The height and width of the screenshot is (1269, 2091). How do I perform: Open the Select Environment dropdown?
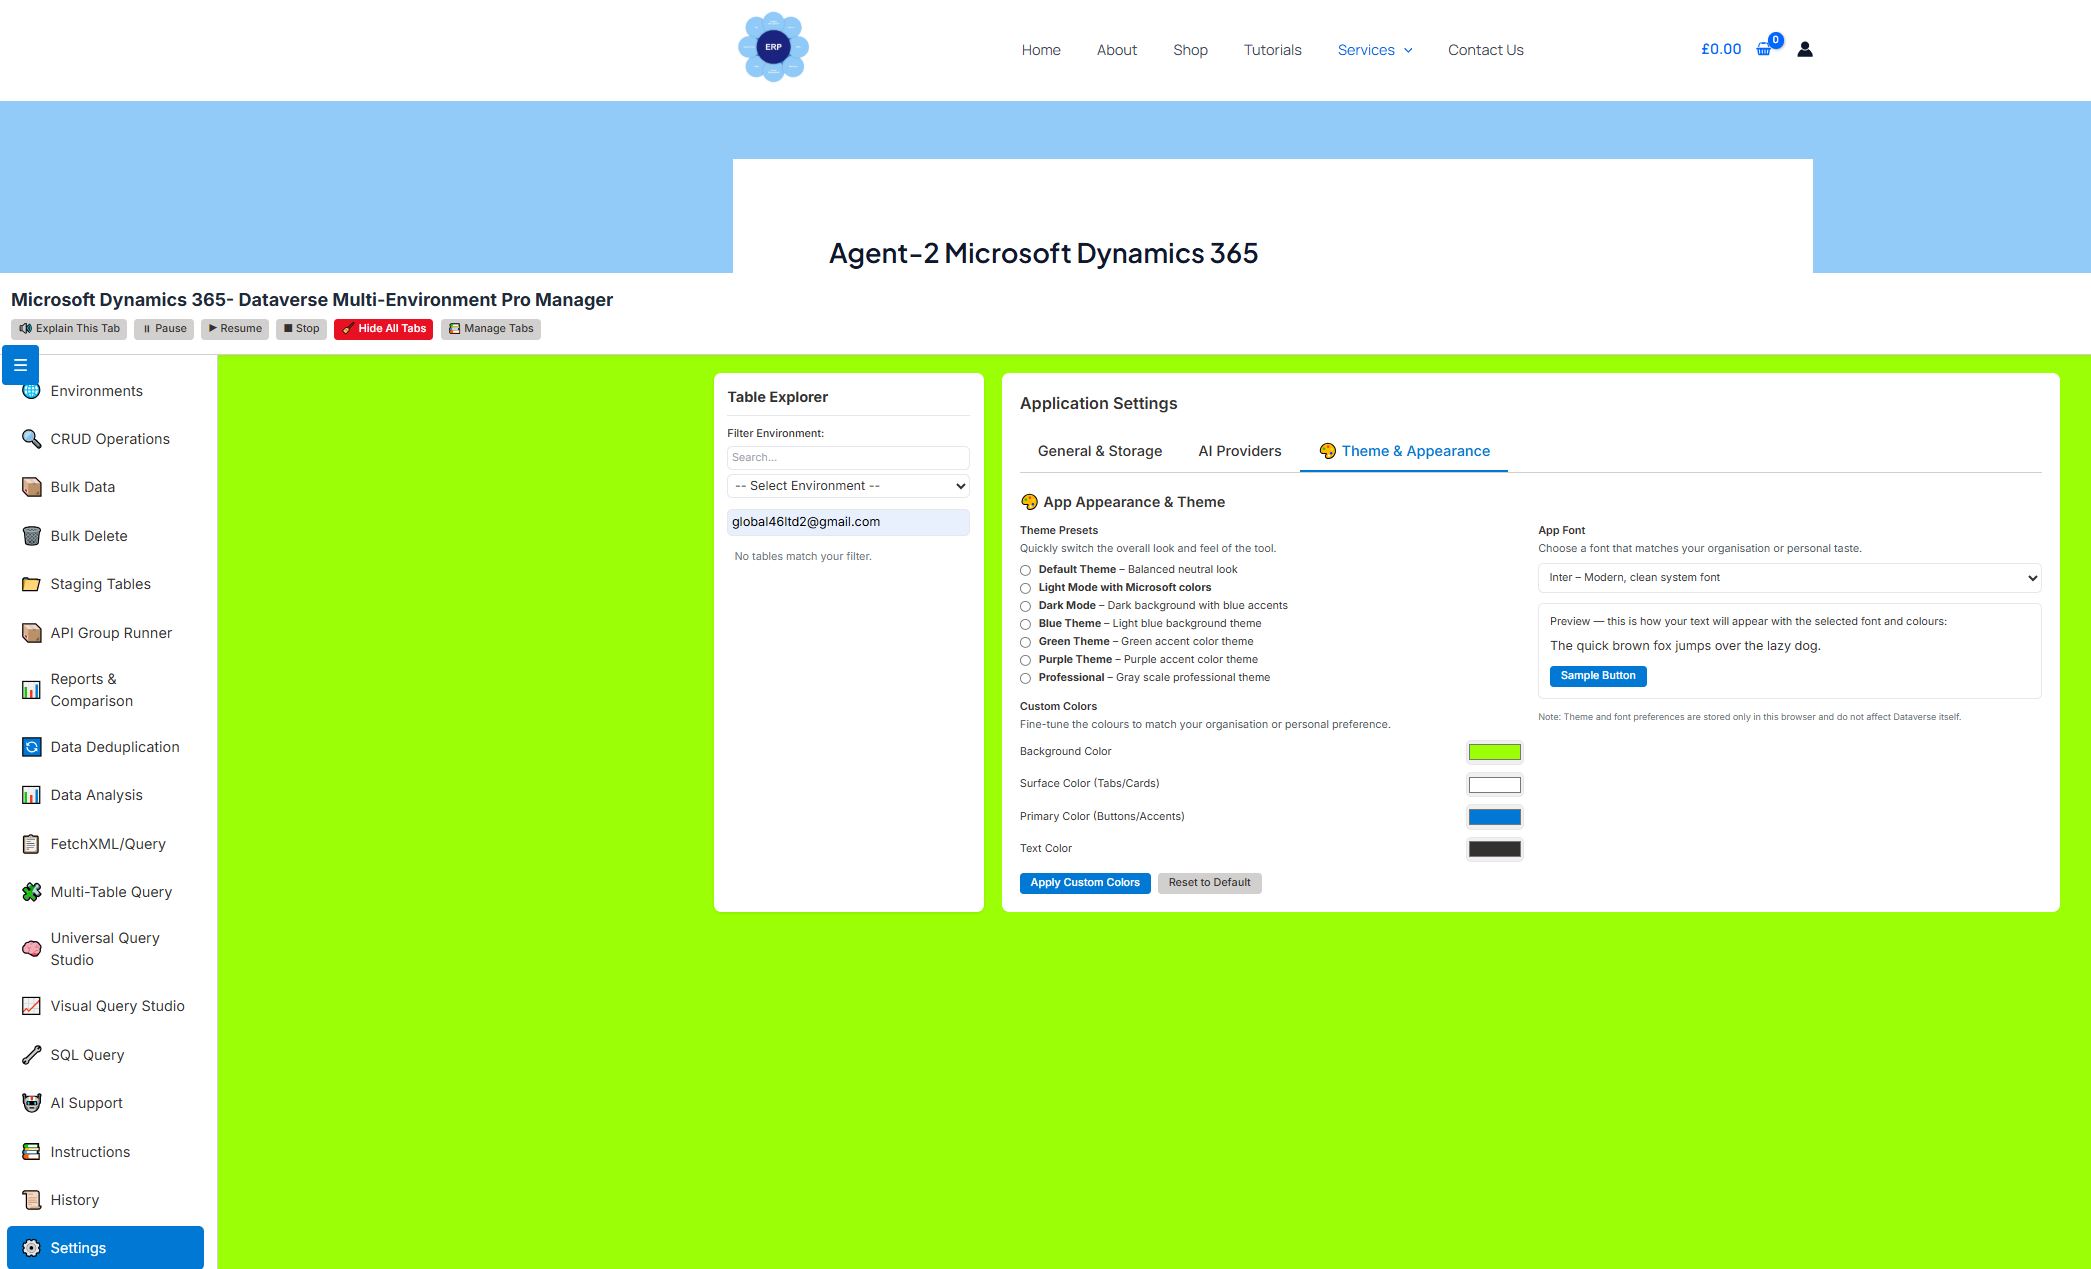coord(847,485)
